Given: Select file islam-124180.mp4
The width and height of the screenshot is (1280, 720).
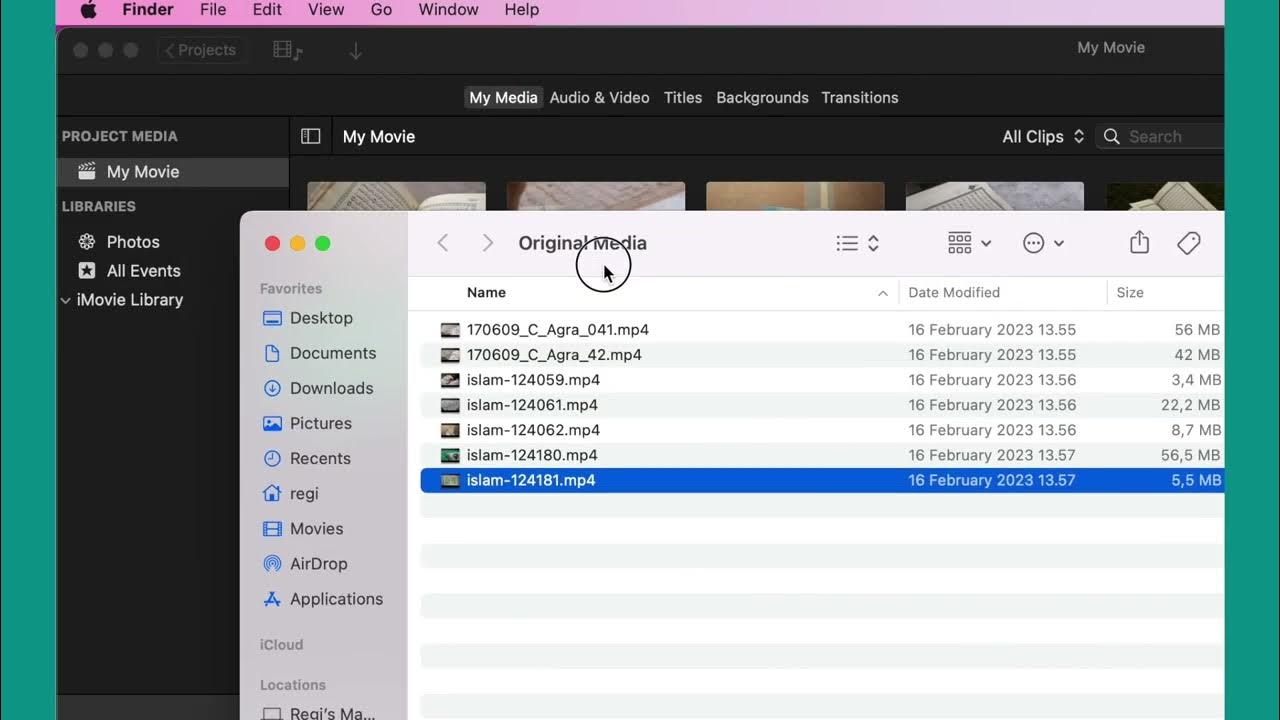Looking at the screenshot, I should click(822, 455).
